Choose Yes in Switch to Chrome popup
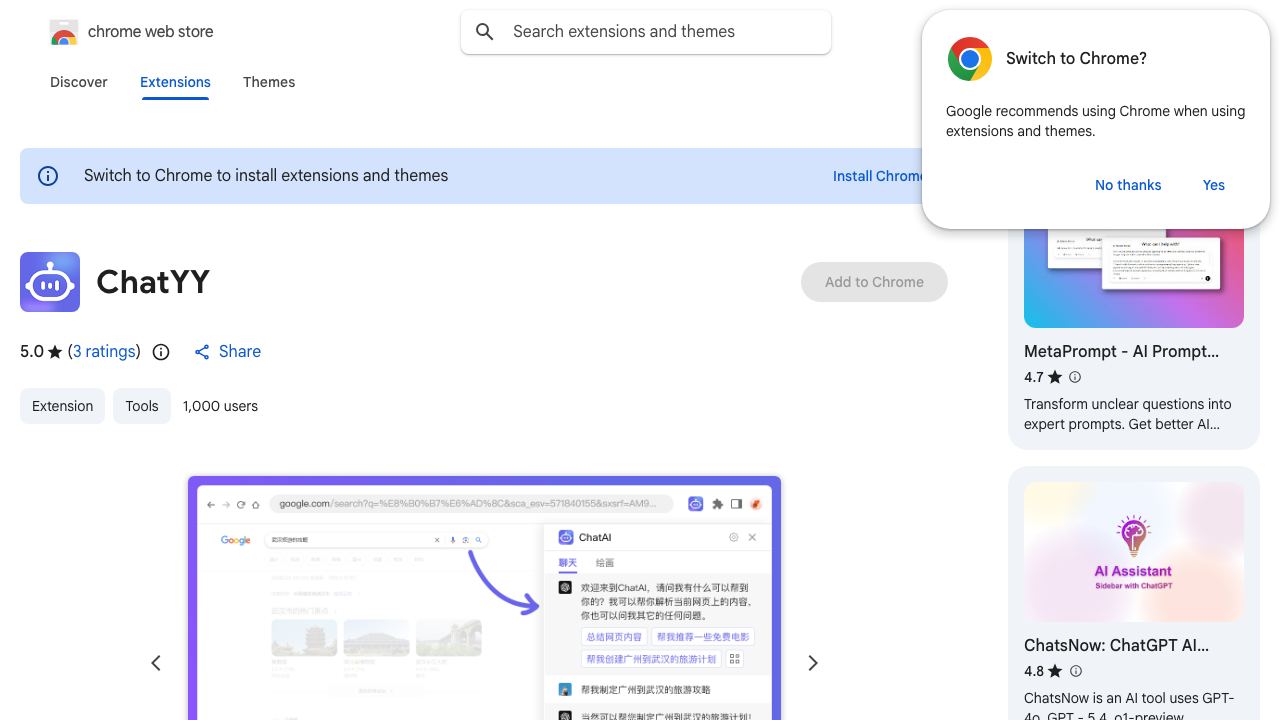The height and width of the screenshot is (720, 1280). (x=1214, y=185)
